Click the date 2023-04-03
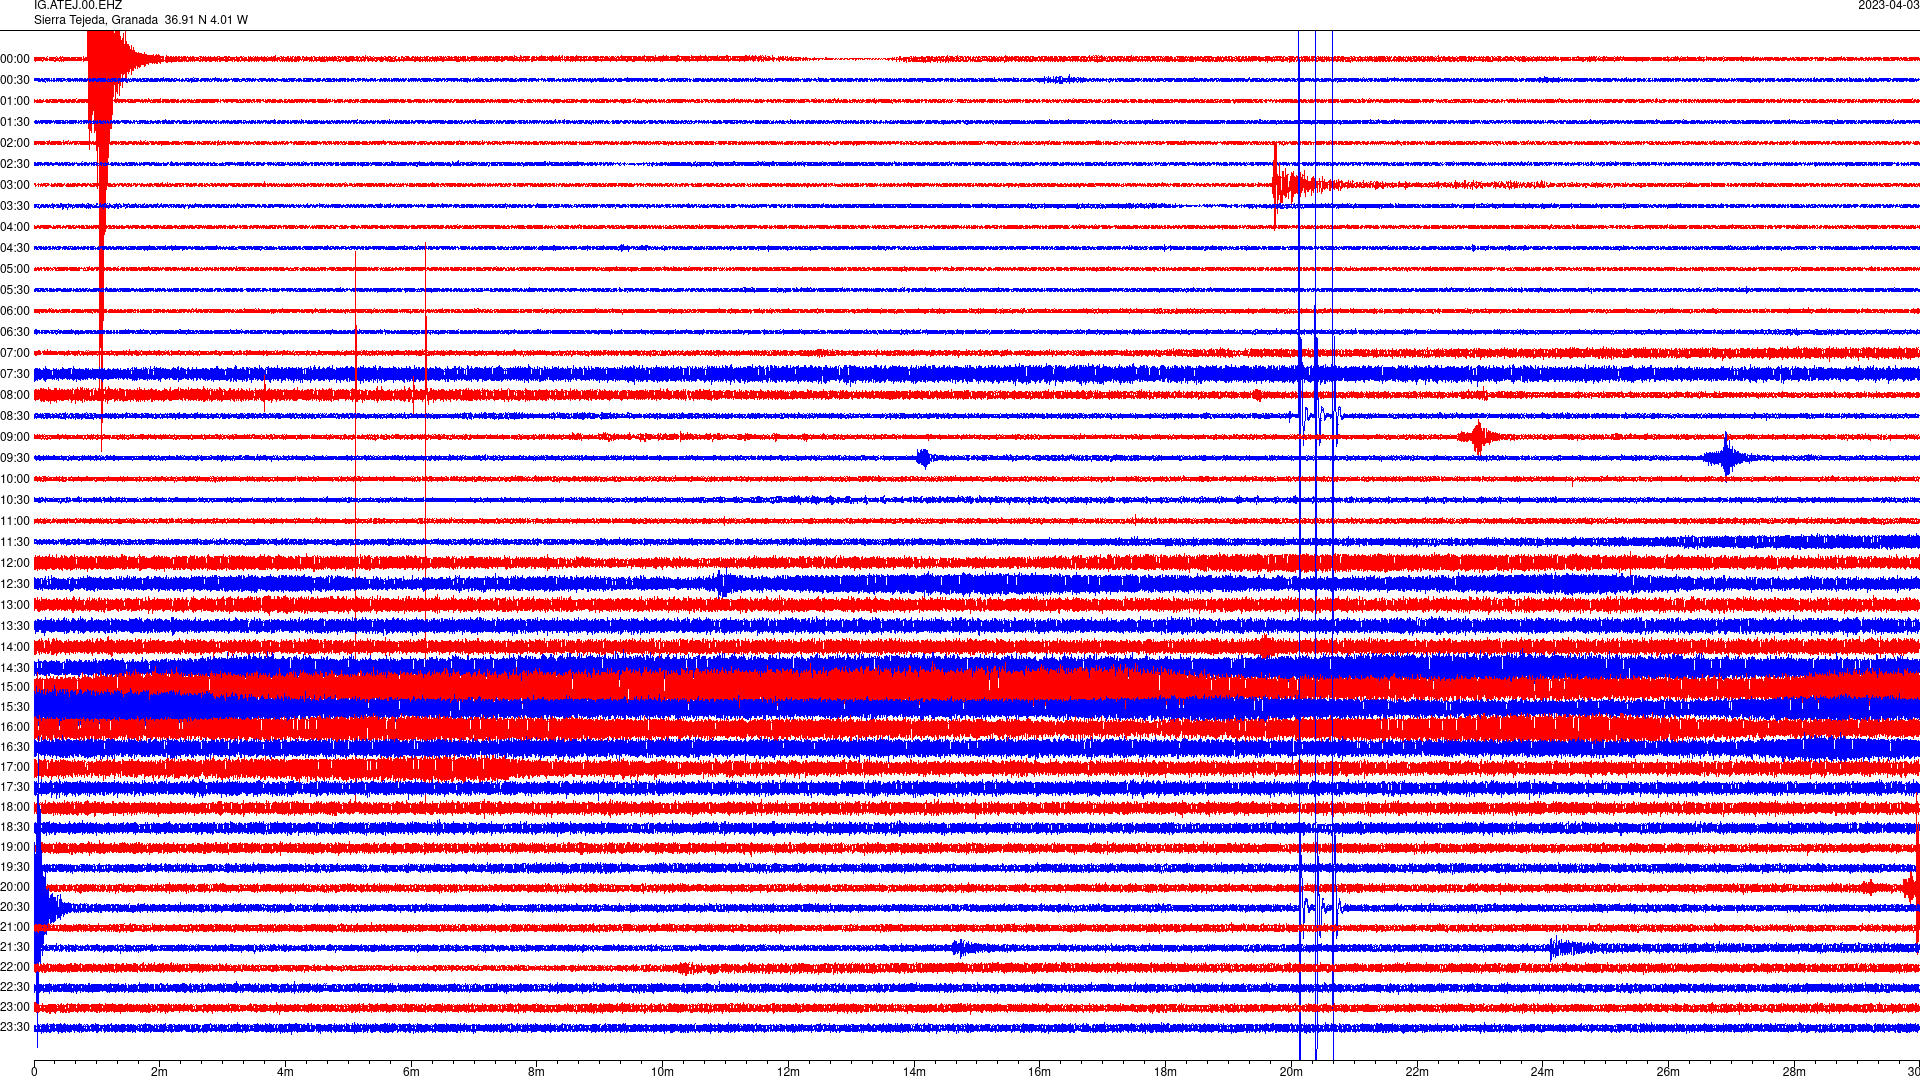This screenshot has height=1080, width=1920. [1888, 6]
